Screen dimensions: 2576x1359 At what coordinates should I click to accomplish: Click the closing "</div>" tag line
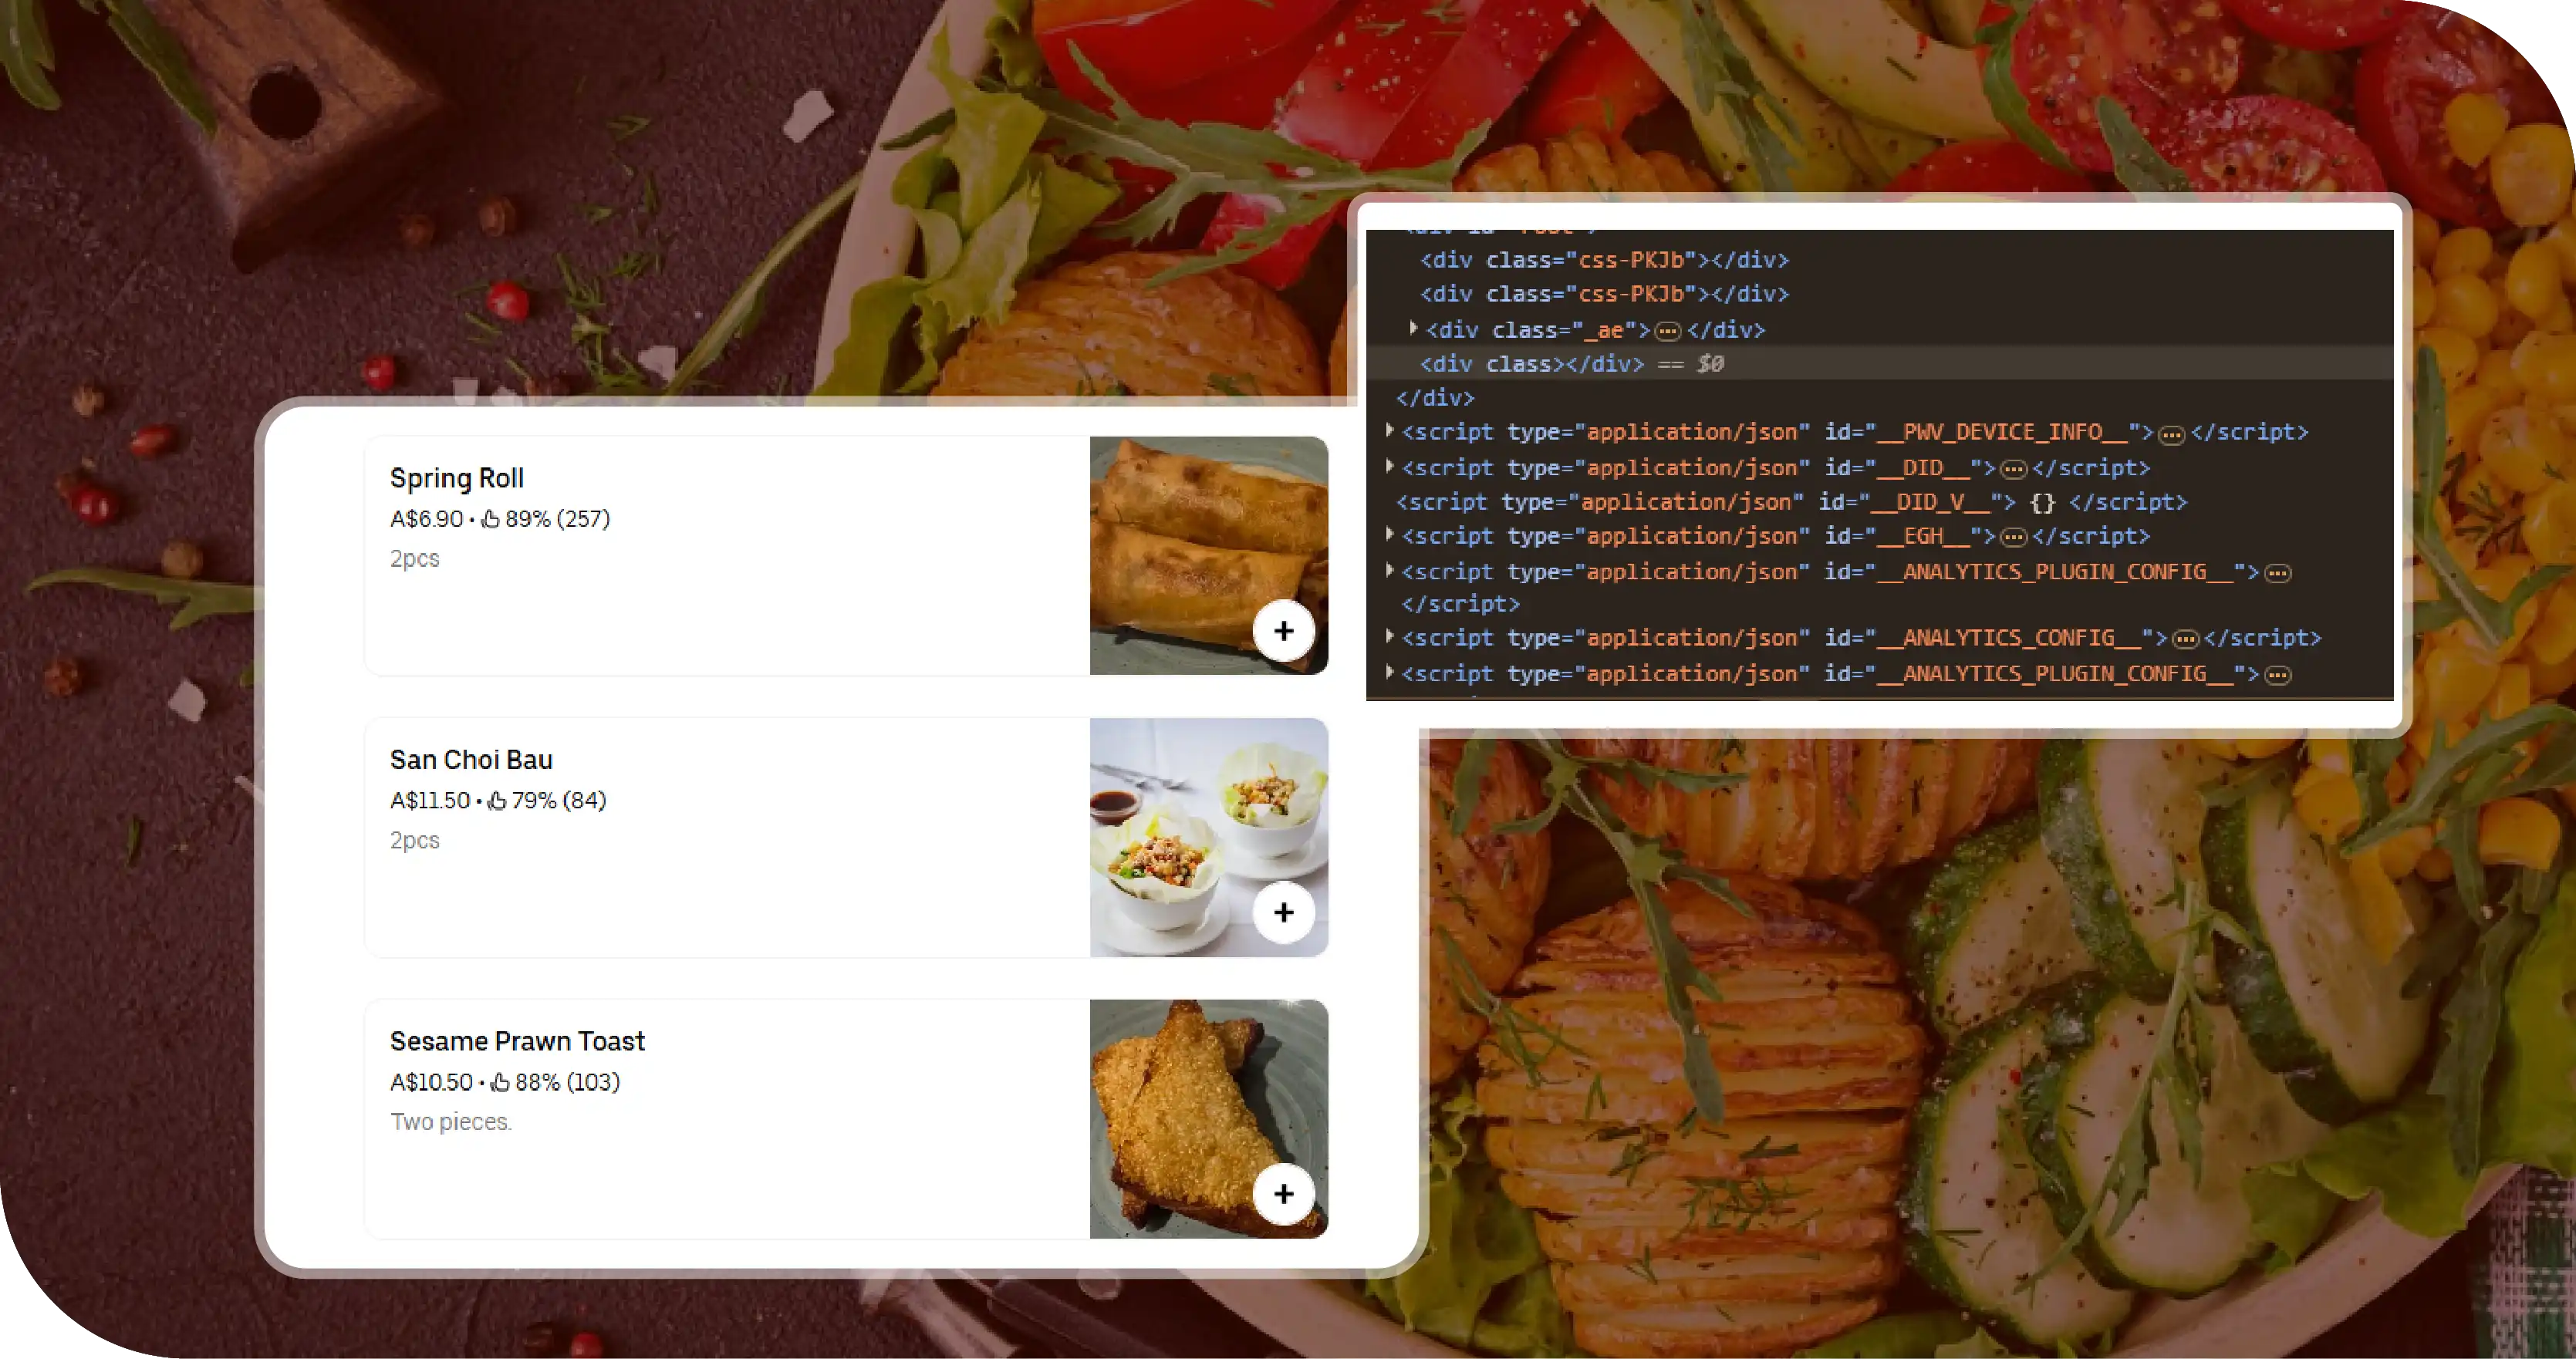coord(1435,398)
